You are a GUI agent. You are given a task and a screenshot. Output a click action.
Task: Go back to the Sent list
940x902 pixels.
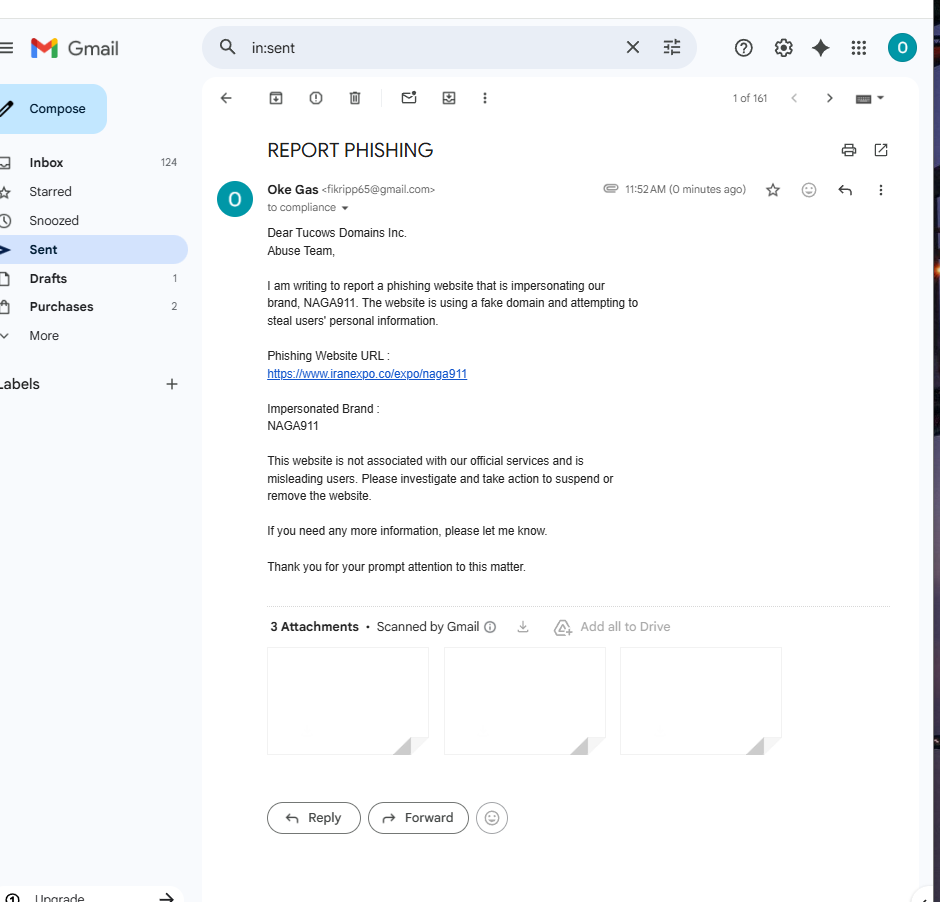point(226,98)
